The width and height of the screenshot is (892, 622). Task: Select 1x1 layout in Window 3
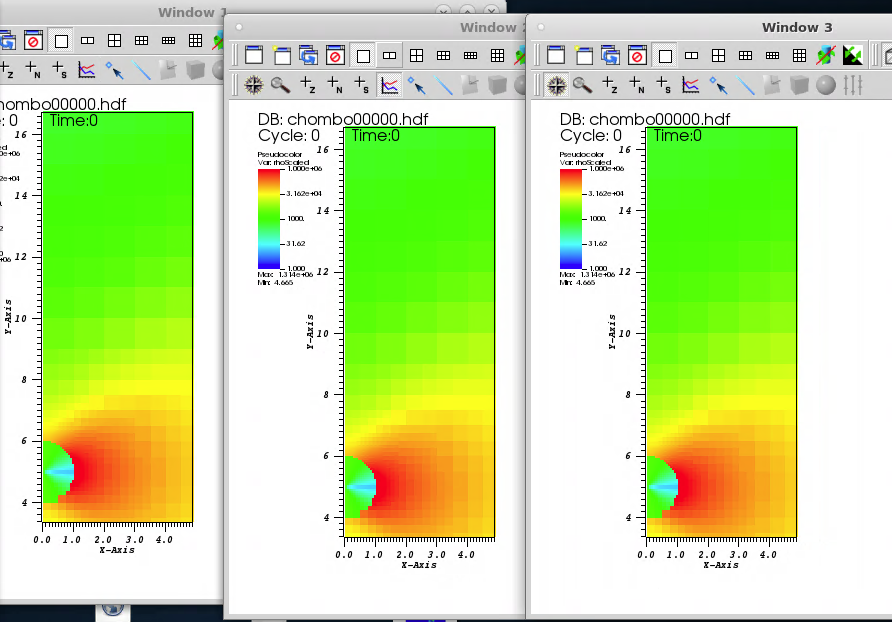(664, 55)
